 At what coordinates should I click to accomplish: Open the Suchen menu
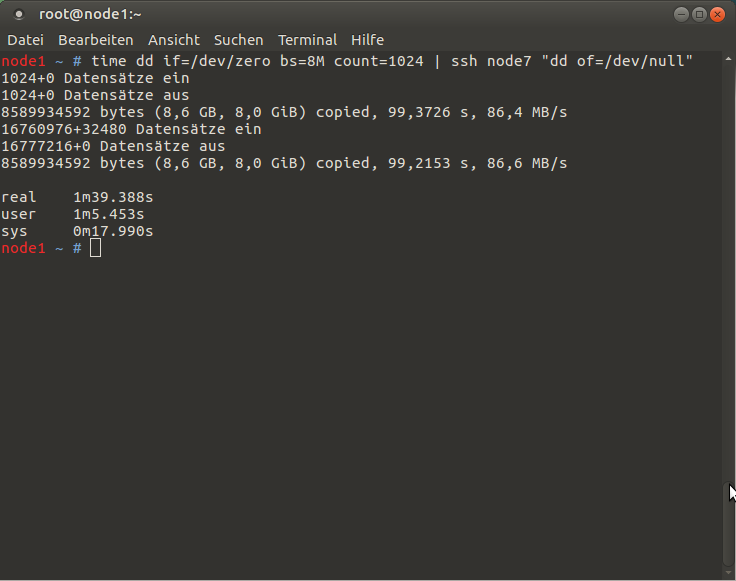click(238, 40)
